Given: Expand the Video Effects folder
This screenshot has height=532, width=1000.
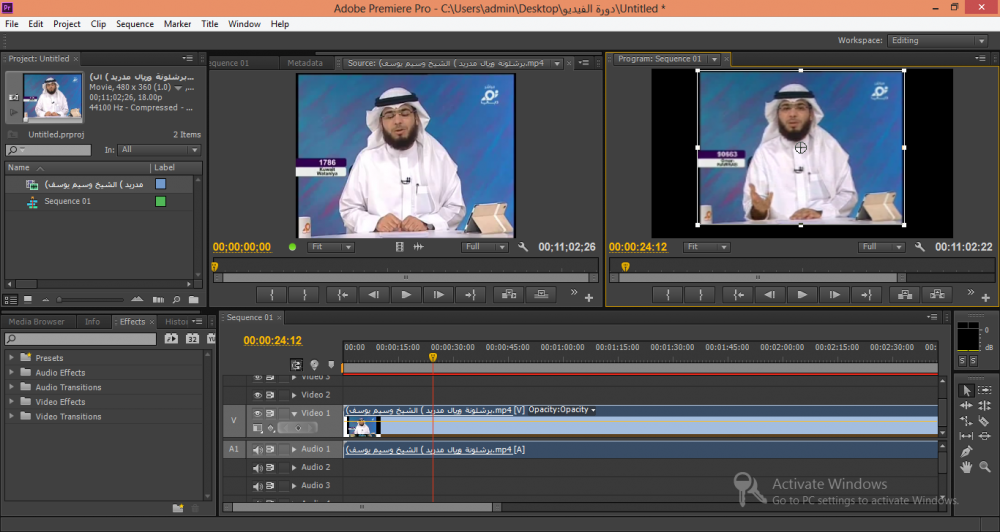Looking at the screenshot, I should (x=12, y=402).
